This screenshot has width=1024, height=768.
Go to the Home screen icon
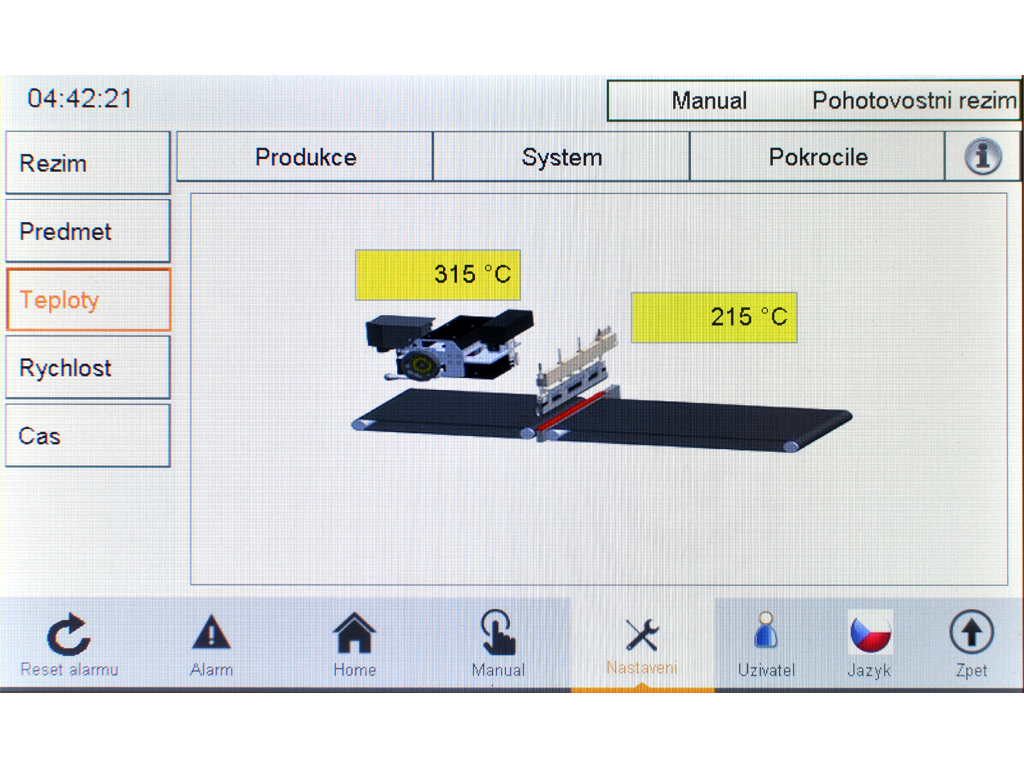[354, 634]
